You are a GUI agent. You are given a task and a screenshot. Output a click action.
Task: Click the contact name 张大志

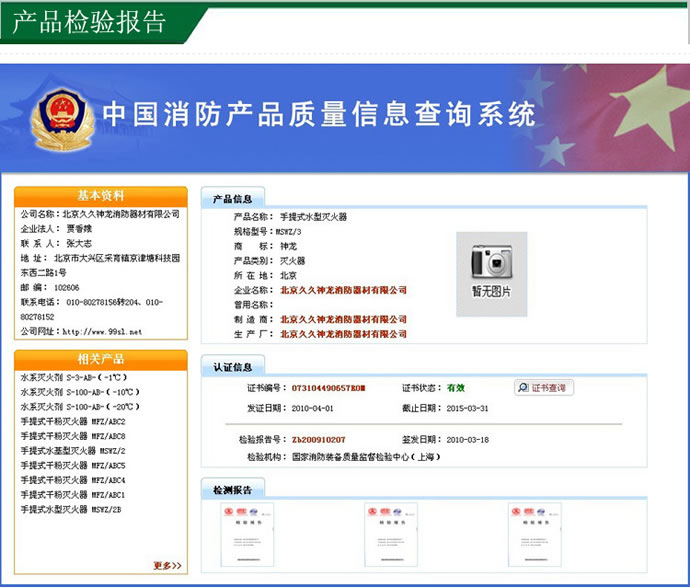tap(79, 243)
